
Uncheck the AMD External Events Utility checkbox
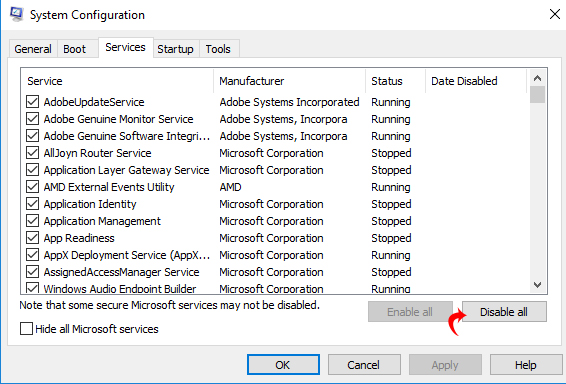32,187
